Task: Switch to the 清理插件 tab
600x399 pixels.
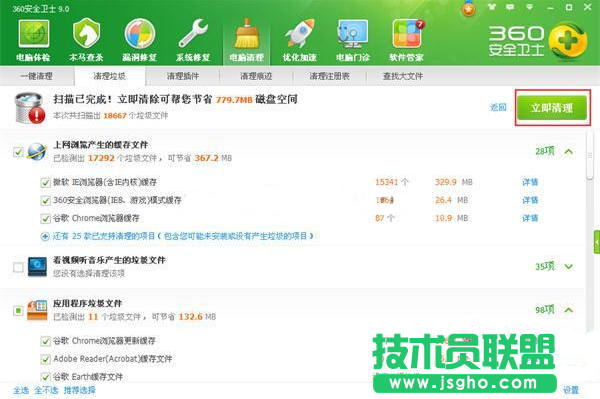Action: (183, 76)
